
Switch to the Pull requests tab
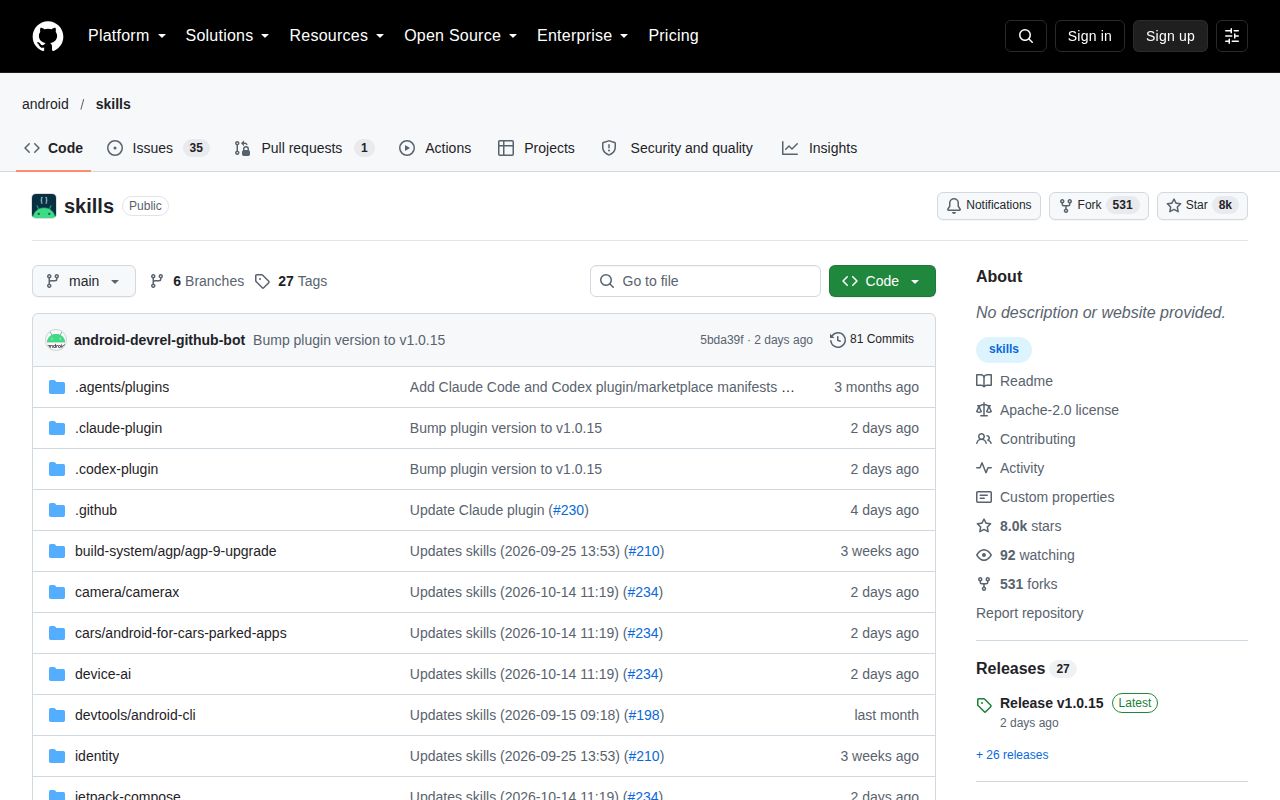[x=303, y=148]
